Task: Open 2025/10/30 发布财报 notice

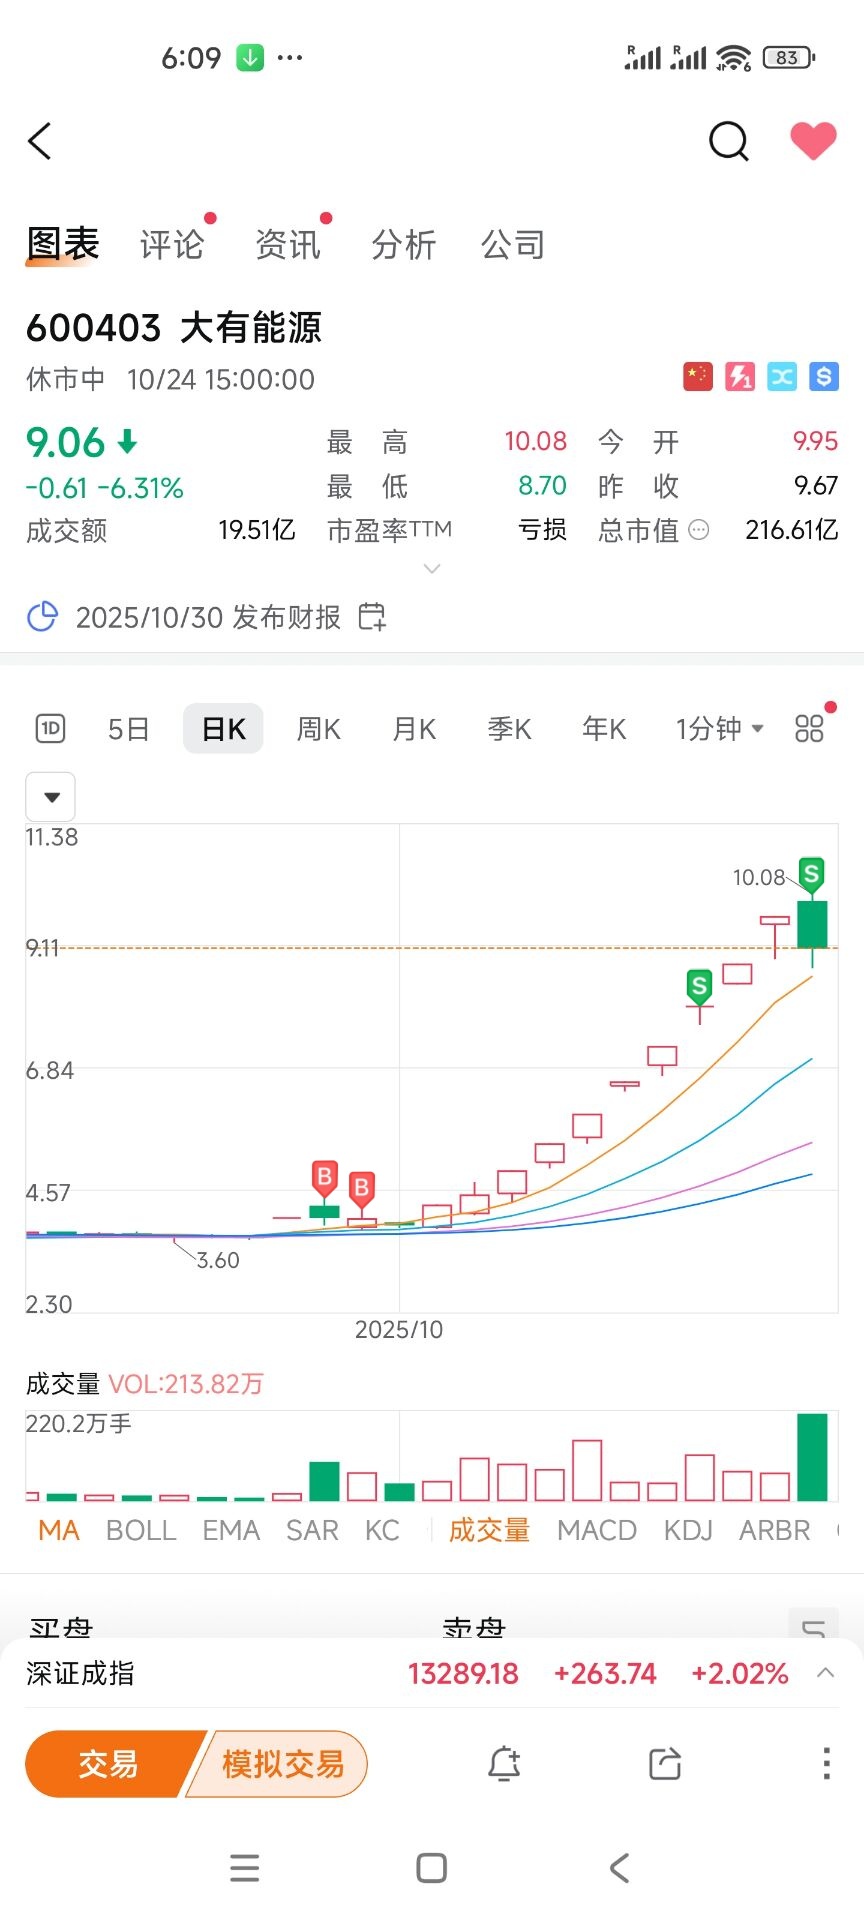Action: coord(208,617)
